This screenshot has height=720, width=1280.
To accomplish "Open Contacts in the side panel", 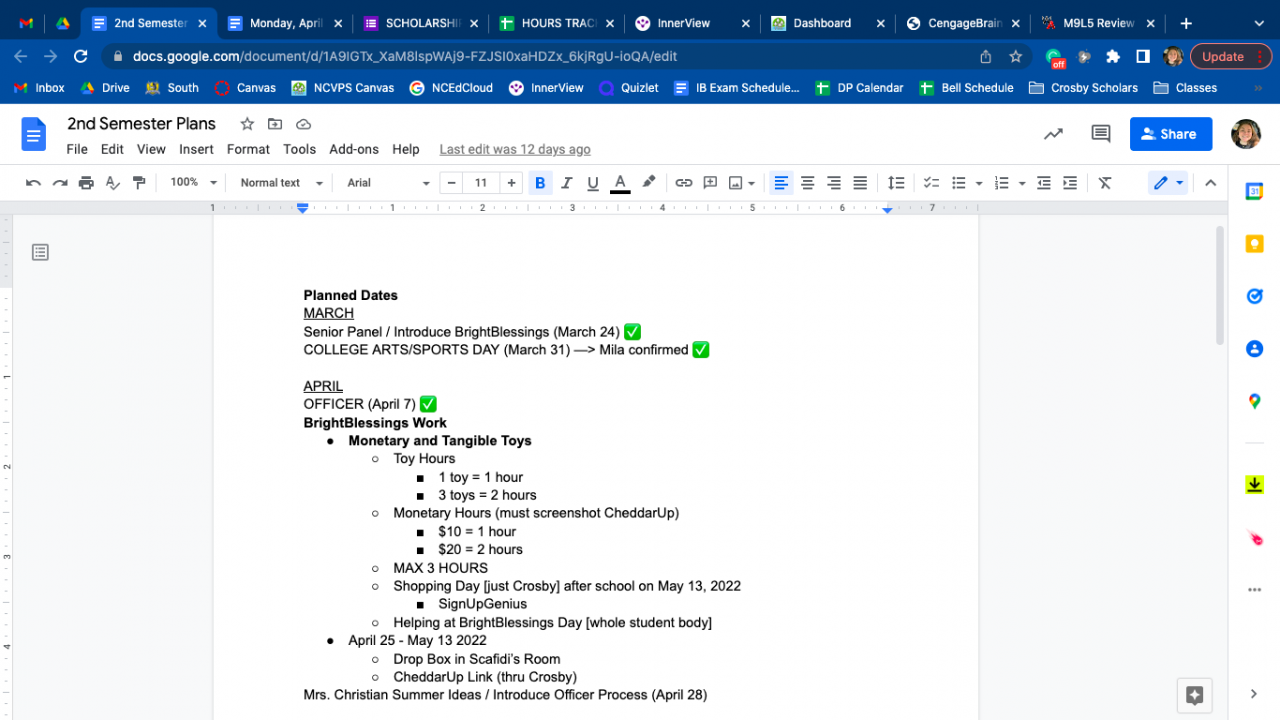I will 1254,349.
